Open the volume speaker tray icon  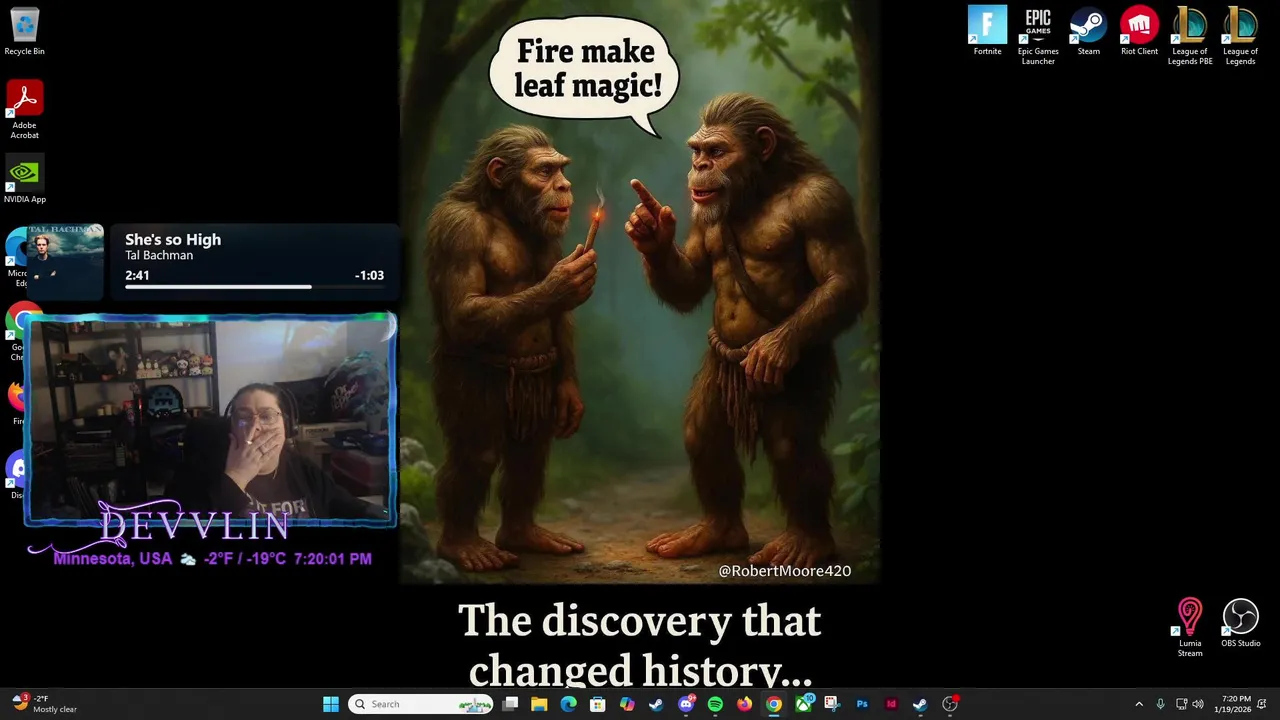click(1198, 704)
